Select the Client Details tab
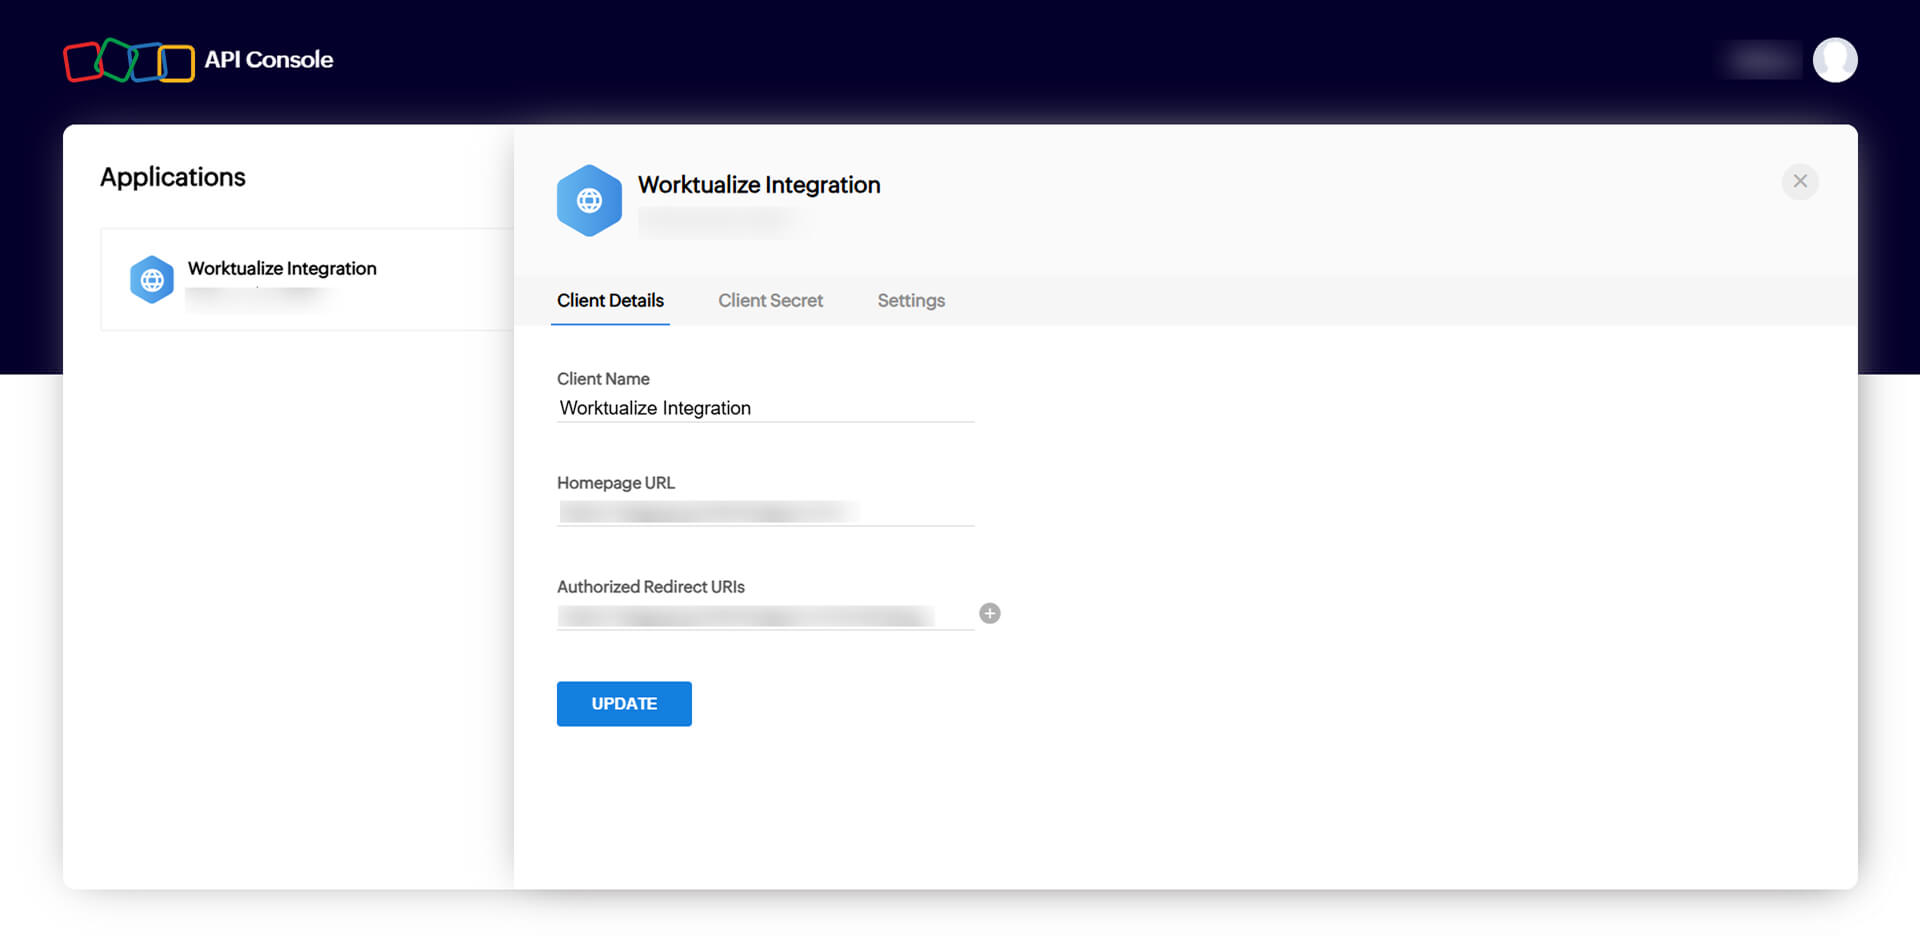Image resolution: width=1920 pixels, height=952 pixels. tap(610, 300)
